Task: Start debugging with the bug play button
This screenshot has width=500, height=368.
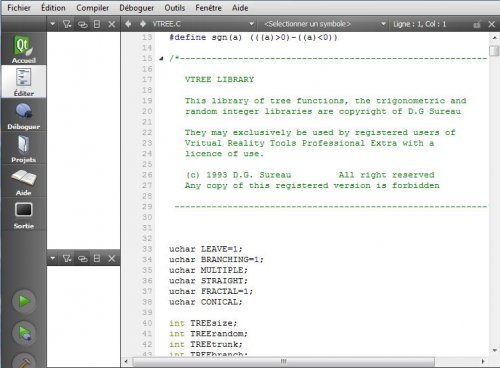Action: [x=24, y=333]
